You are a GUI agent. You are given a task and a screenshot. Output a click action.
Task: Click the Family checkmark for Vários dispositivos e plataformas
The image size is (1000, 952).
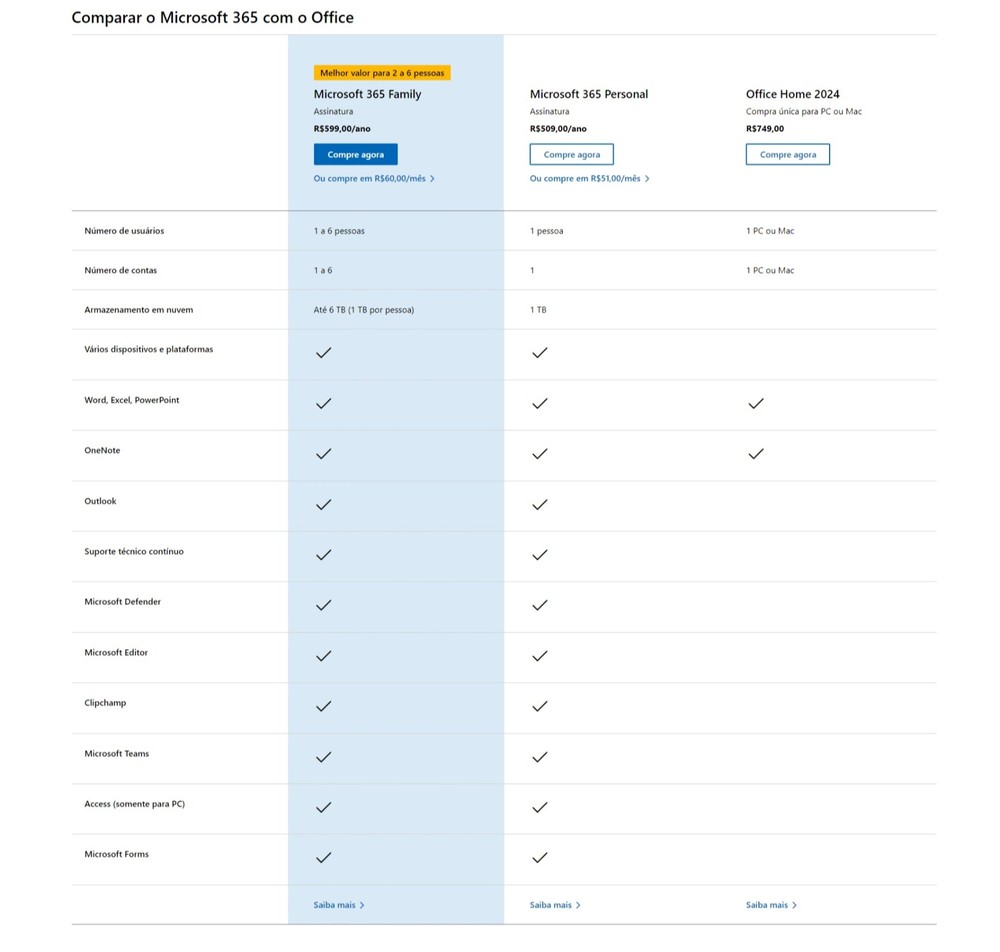pos(323,353)
